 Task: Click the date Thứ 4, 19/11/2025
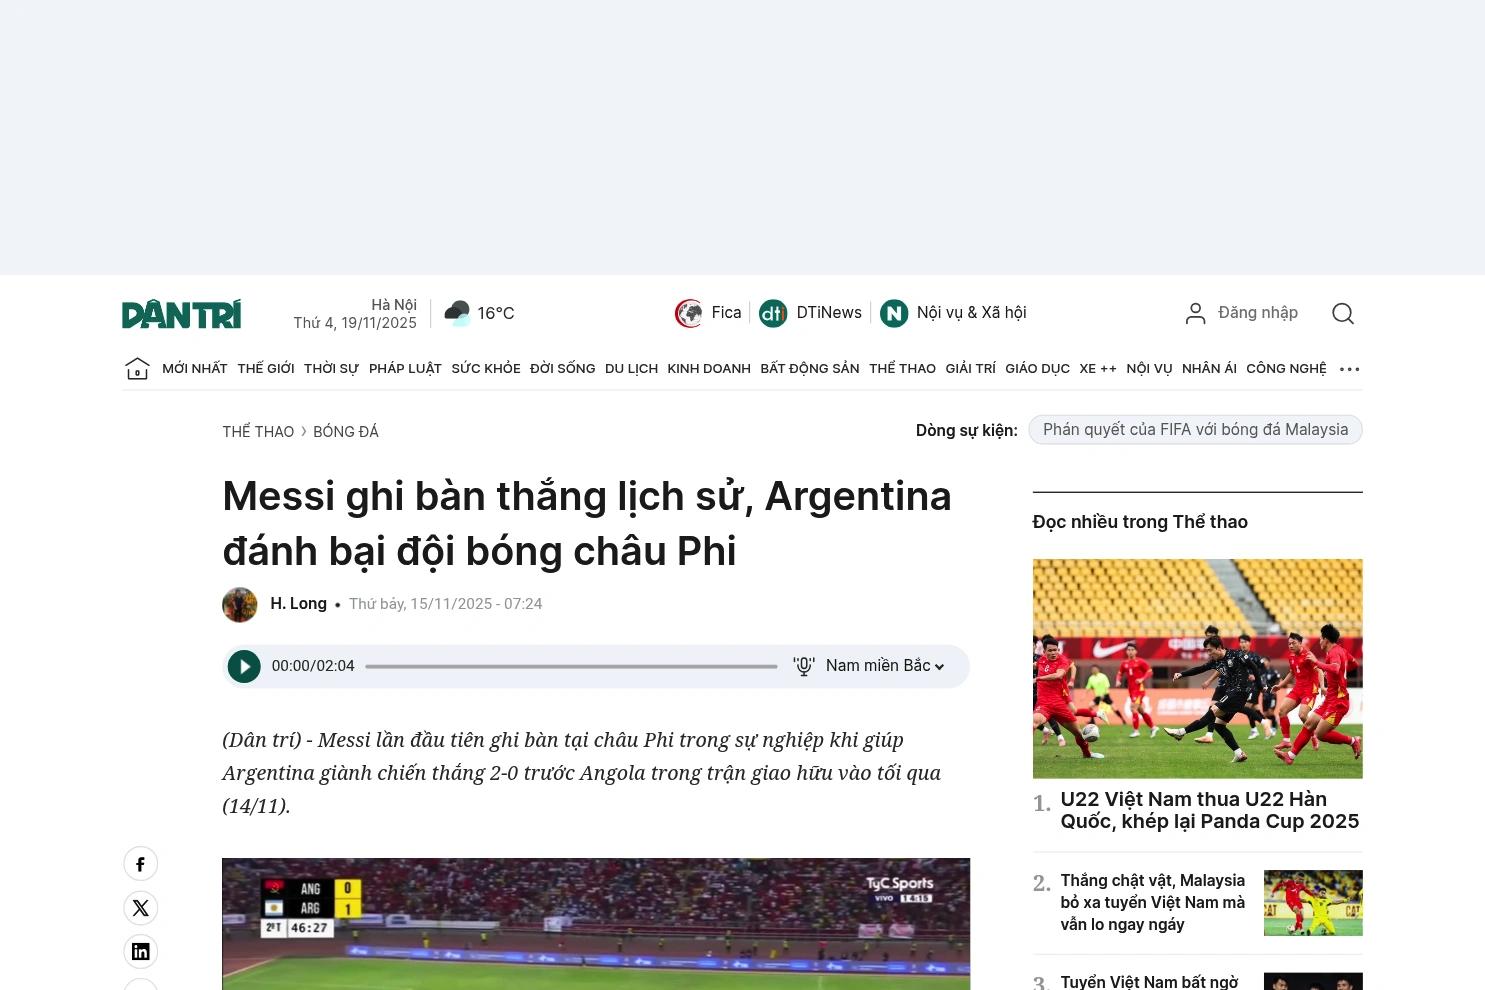click(355, 323)
